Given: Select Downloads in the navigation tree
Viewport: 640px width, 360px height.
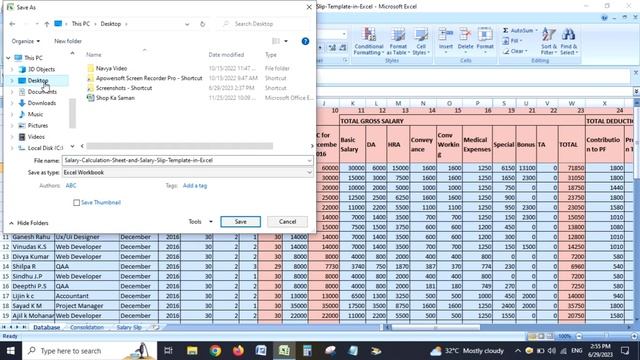Looking at the screenshot, I should pyautogui.click(x=42, y=103).
